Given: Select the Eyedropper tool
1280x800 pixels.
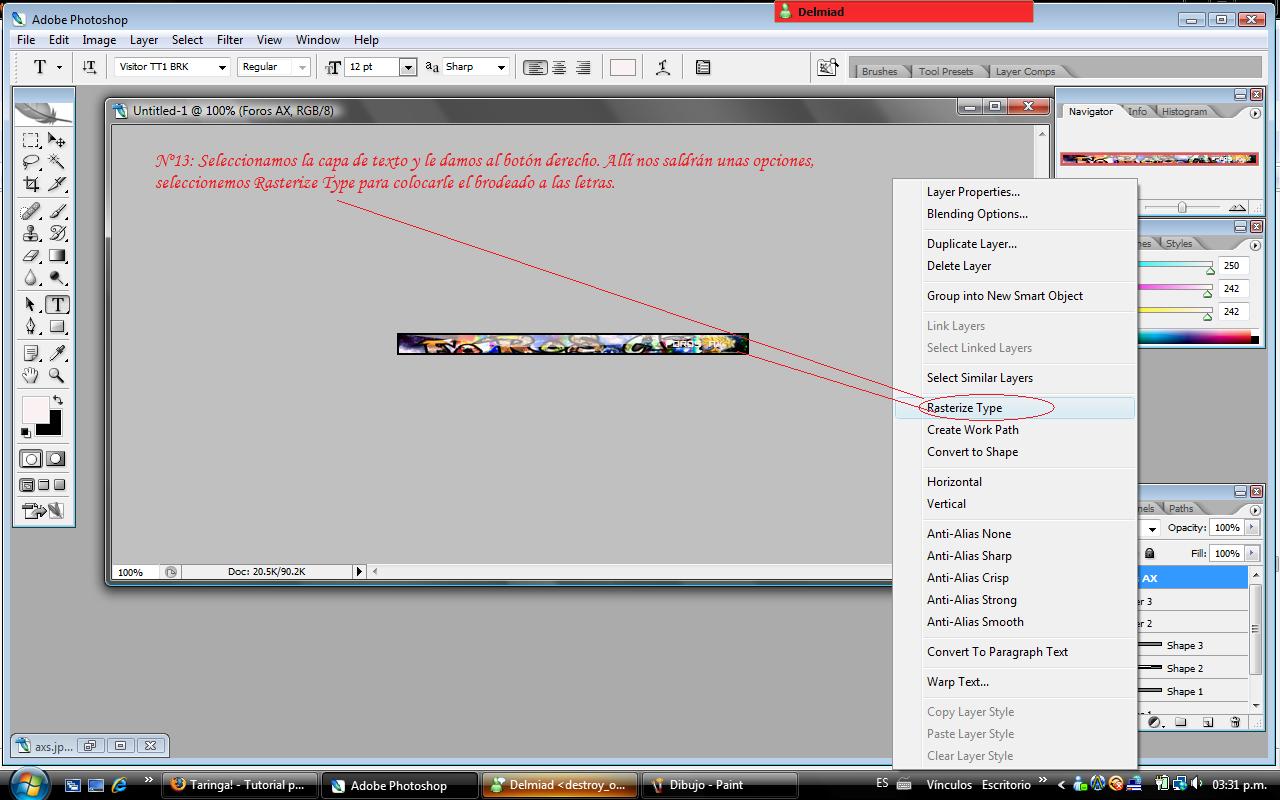Looking at the screenshot, I should [57, 353].
